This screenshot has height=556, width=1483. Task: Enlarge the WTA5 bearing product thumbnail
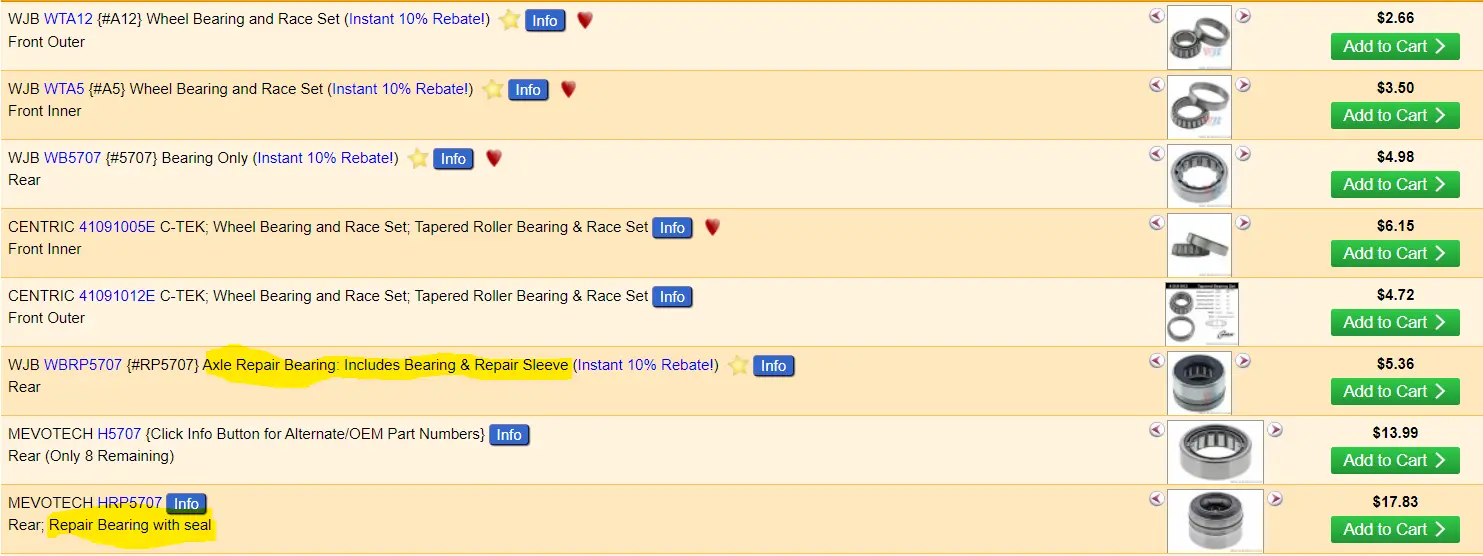[1199, 106]
